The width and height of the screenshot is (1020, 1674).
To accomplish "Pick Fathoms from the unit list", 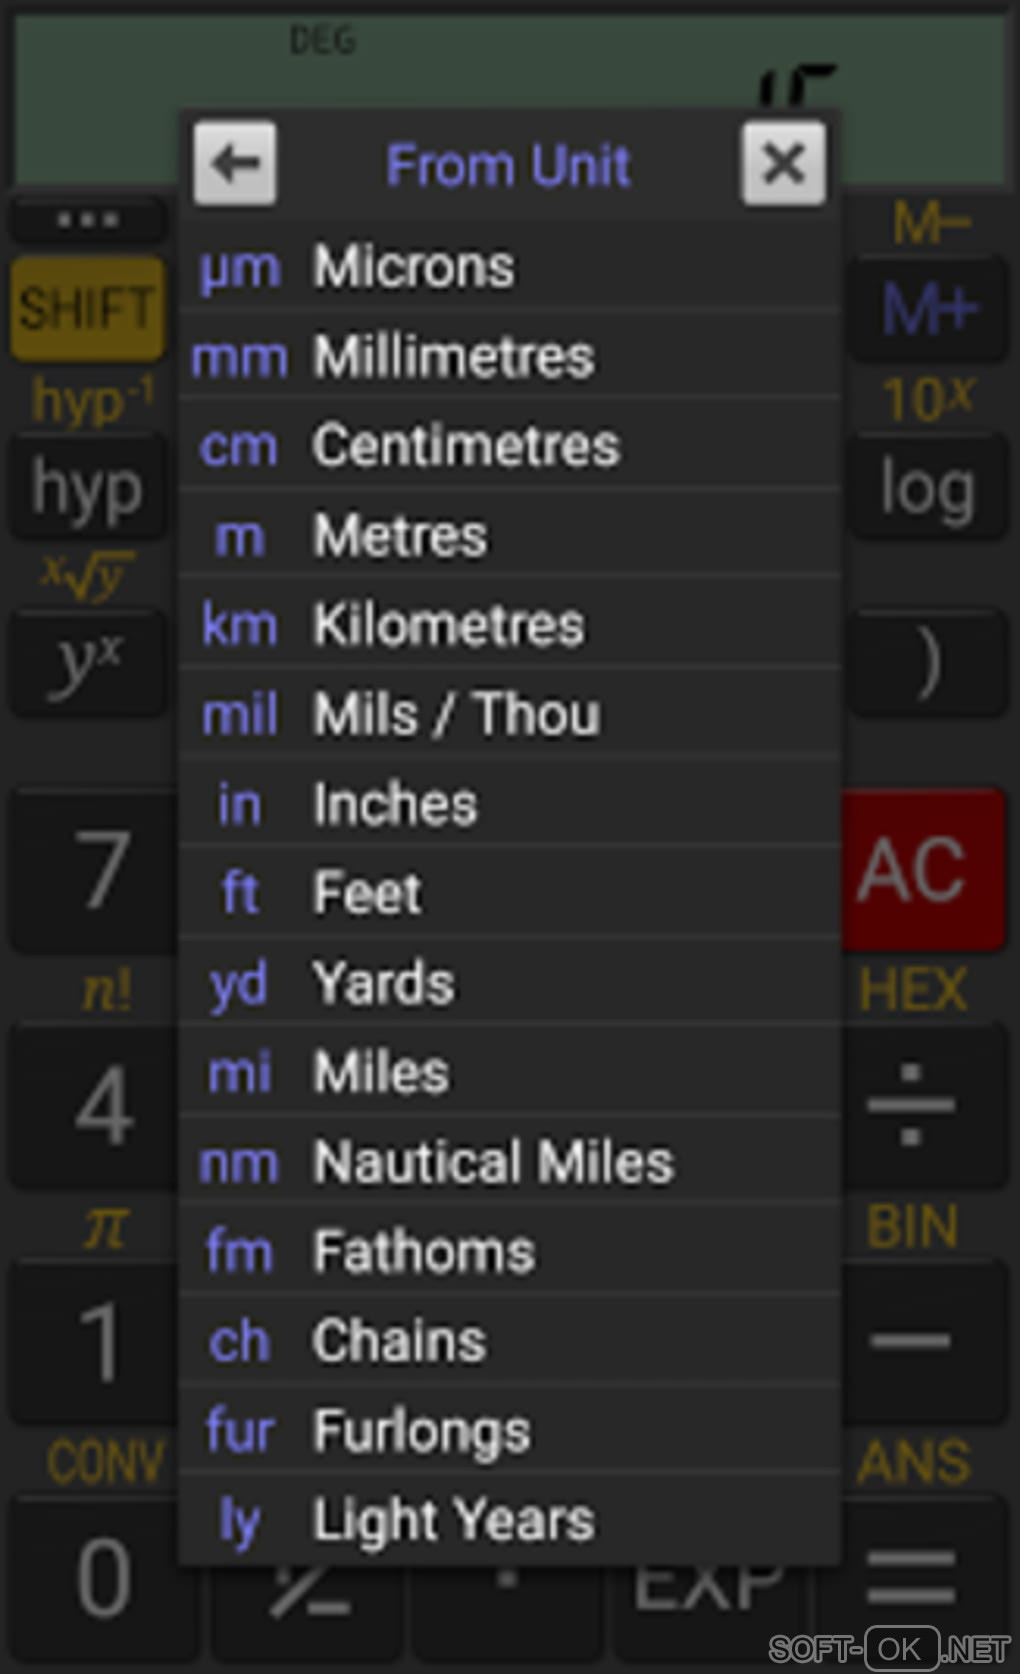I will [509, 1251].
